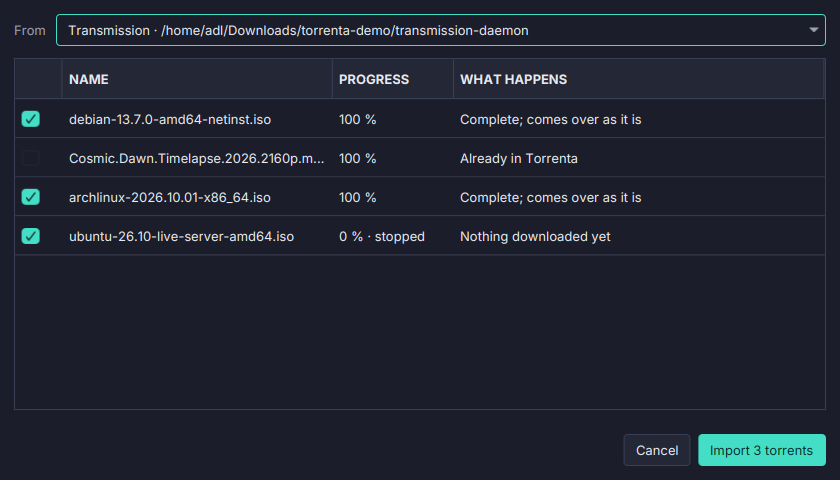Click the Cosmic.Dawn row's 100 % progress
840x480 pixels.
[357, 159]
